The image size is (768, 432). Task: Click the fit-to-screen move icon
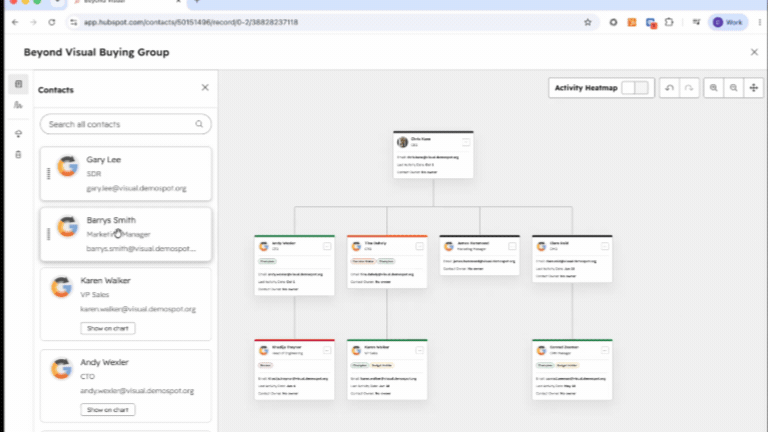(753, 88)
